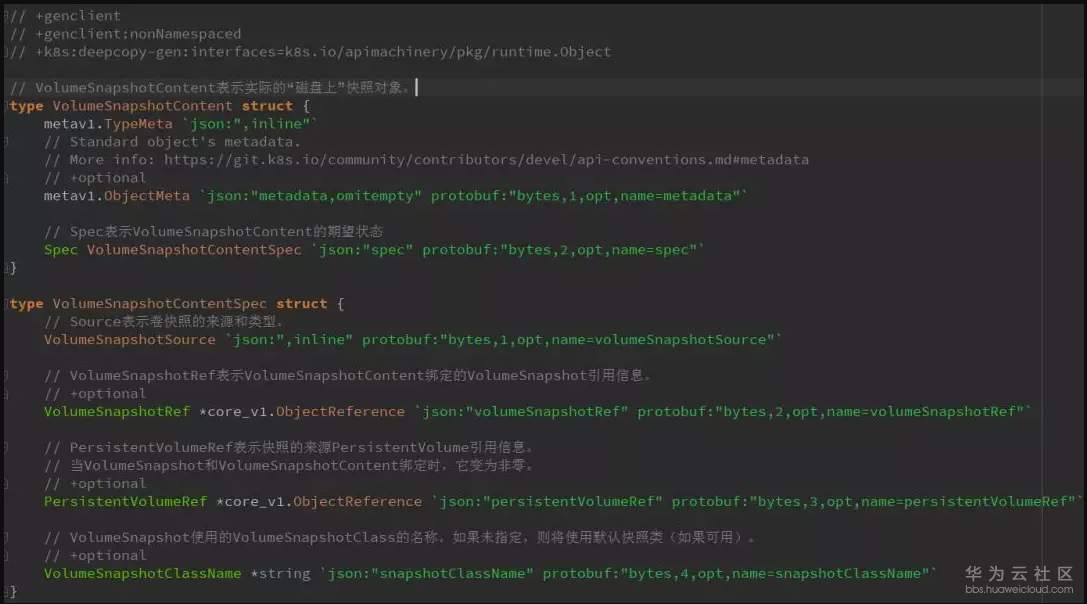1087x604 pixels.
Task: Click the comment starting '当VolumeSnapshot和VolumeSnapshotContent绑定时'
Action: [288, 465]
